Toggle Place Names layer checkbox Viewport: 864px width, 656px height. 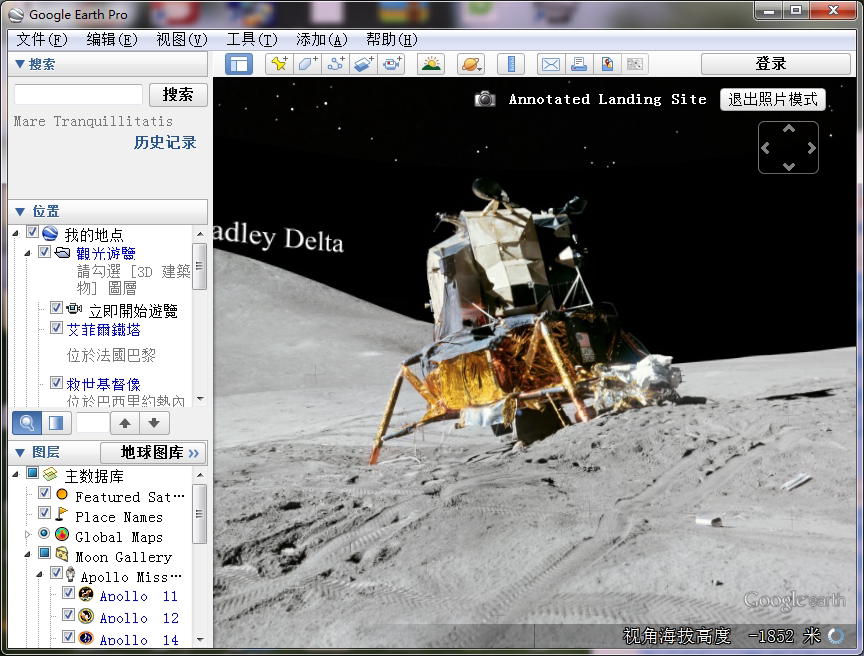(45, 513)
